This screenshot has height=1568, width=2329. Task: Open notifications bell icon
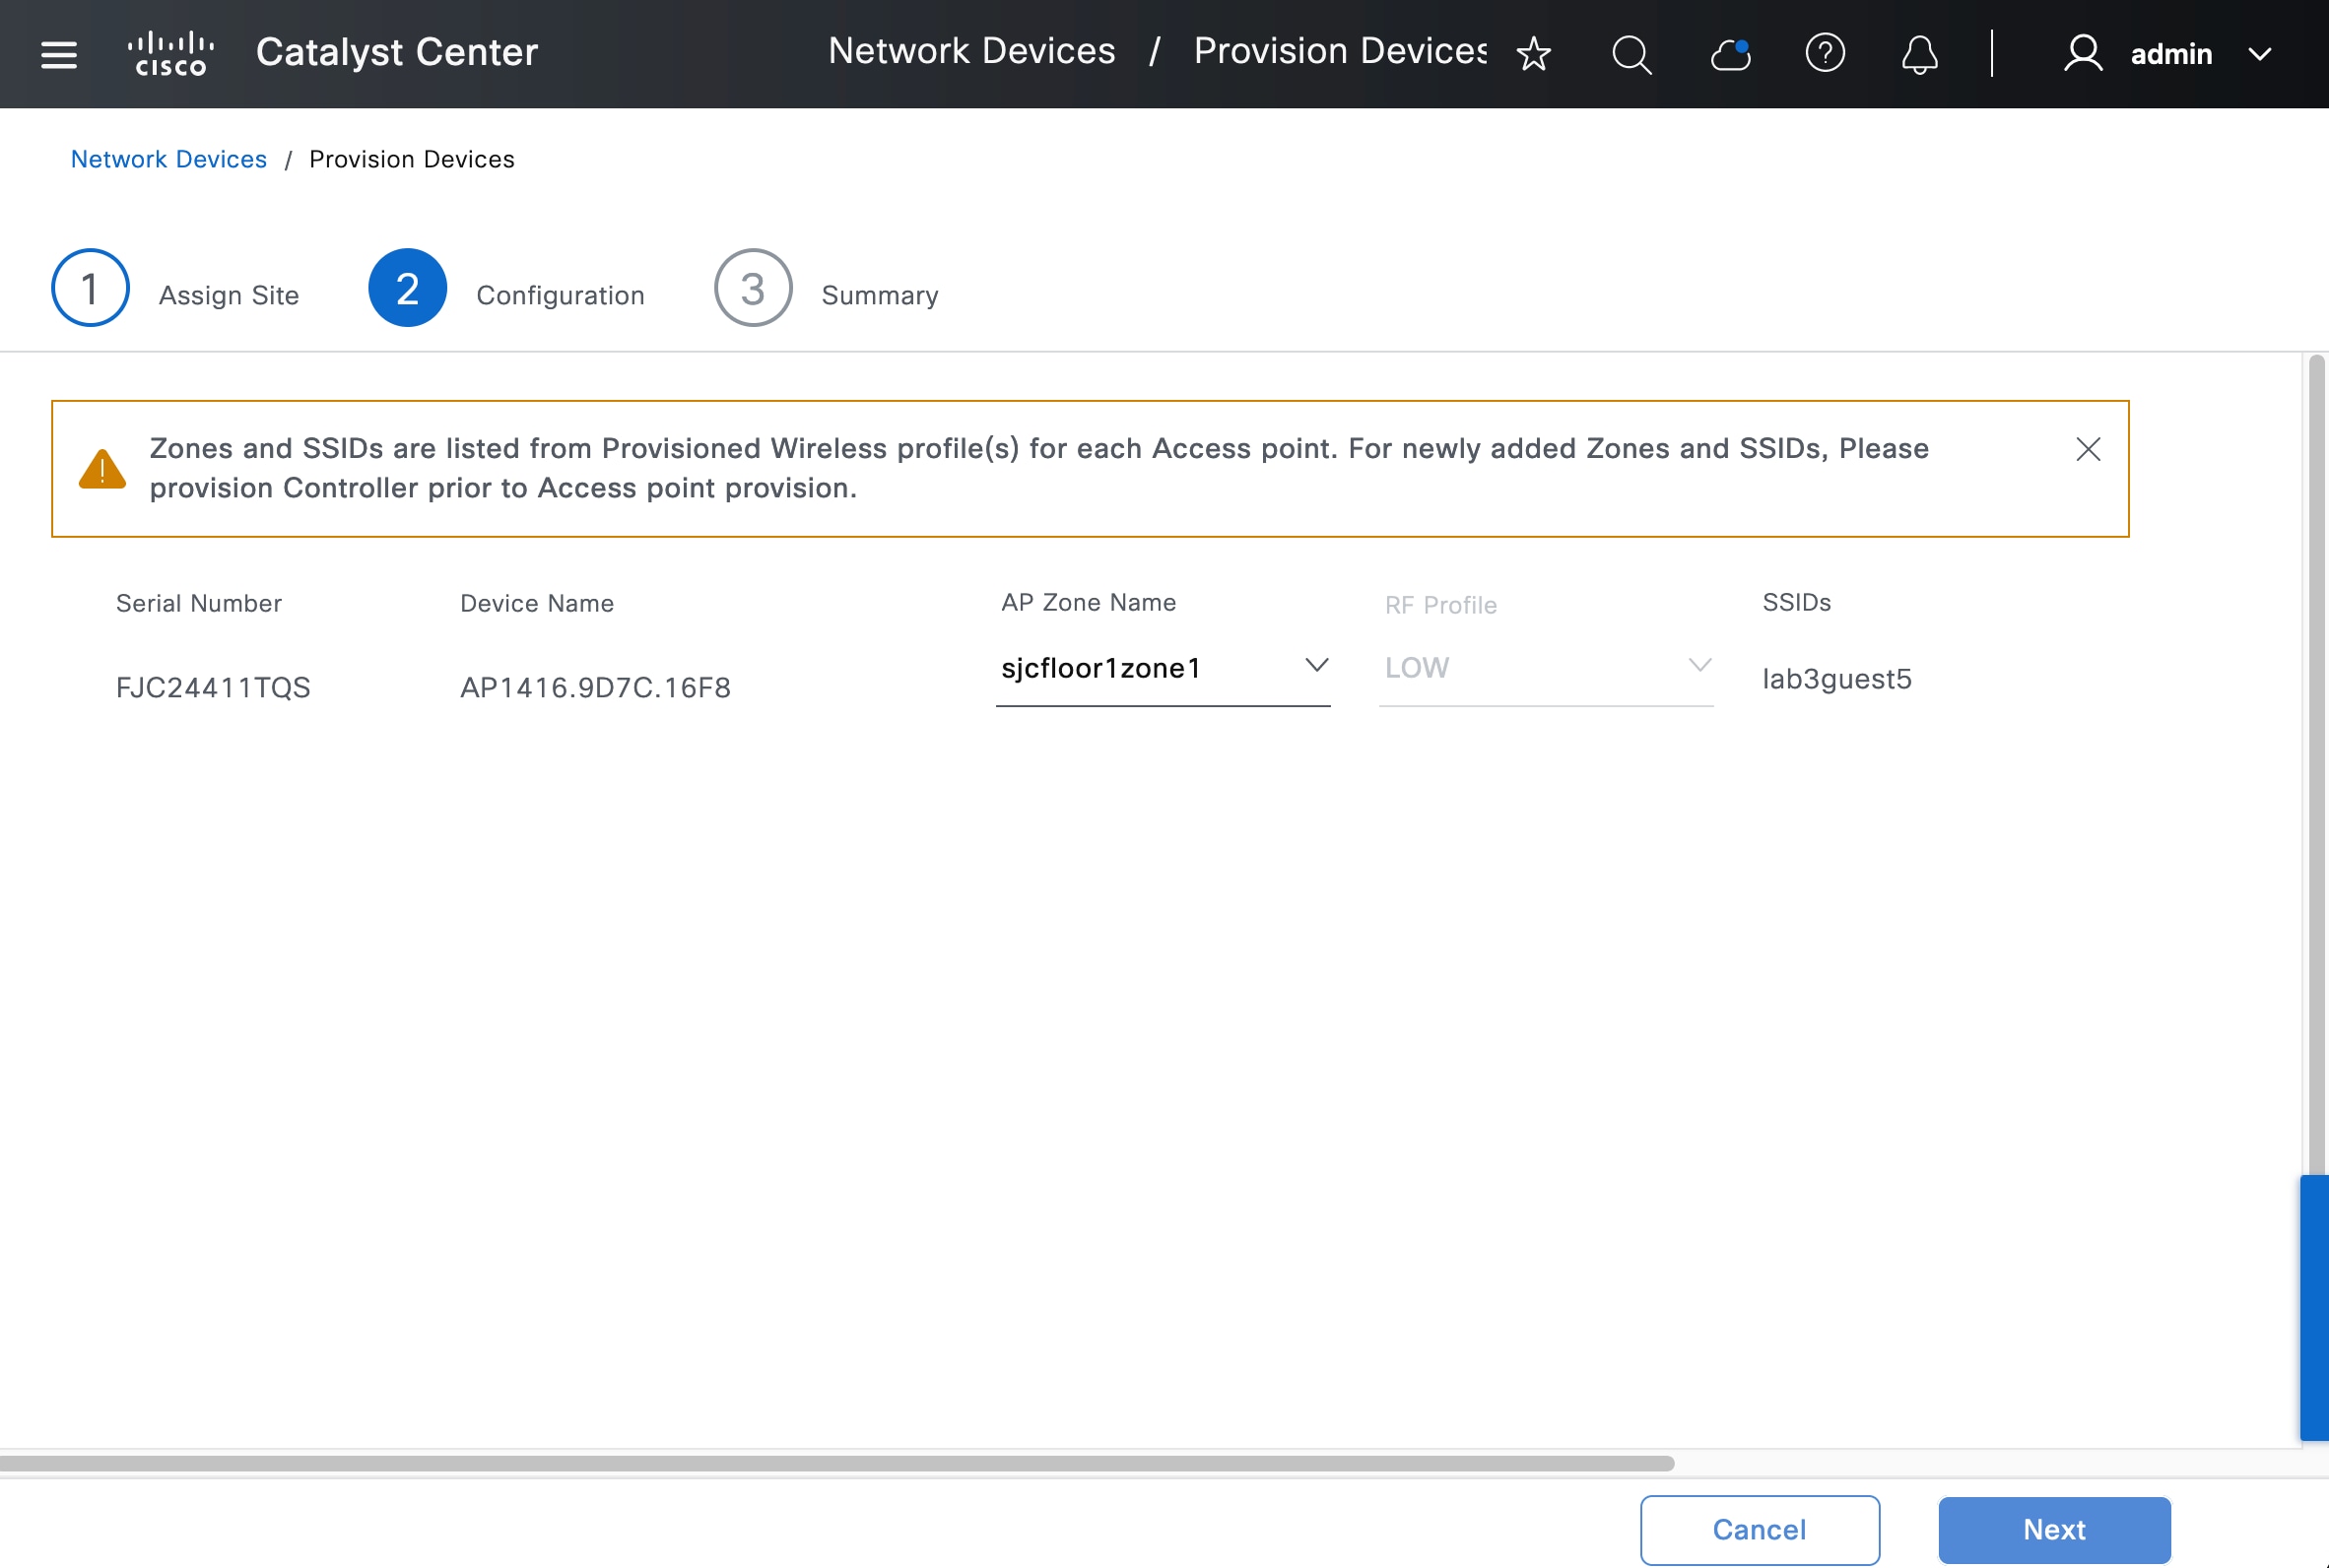click(1918, 54)
